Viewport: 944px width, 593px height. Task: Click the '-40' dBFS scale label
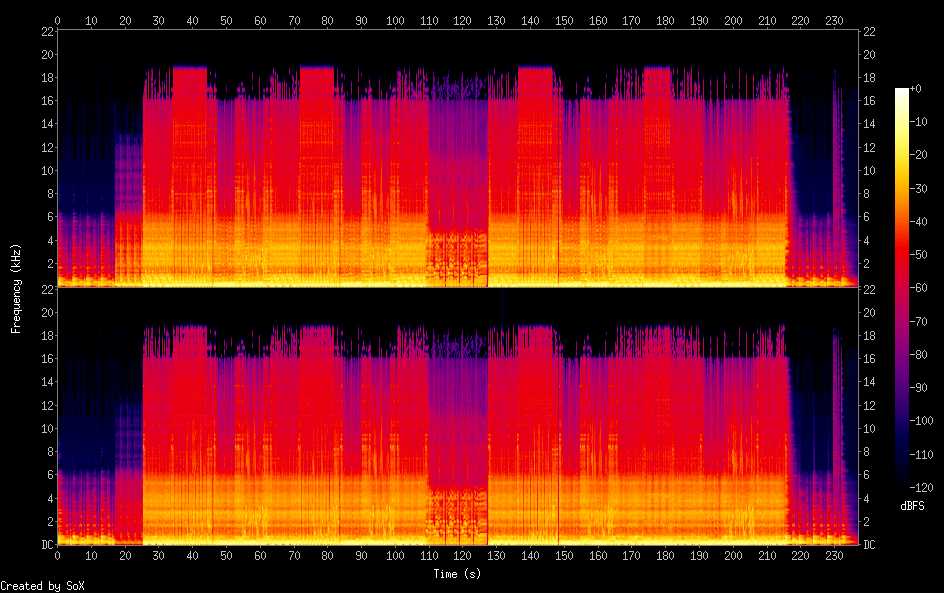pyautogui.click(x=919, y=222)
